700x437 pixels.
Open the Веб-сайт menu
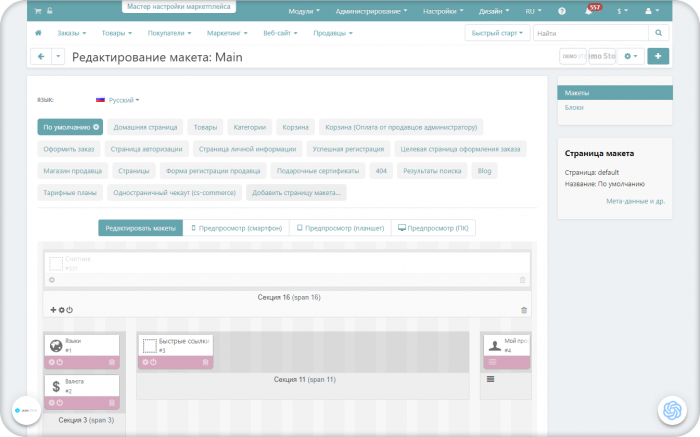pos(280,33)
